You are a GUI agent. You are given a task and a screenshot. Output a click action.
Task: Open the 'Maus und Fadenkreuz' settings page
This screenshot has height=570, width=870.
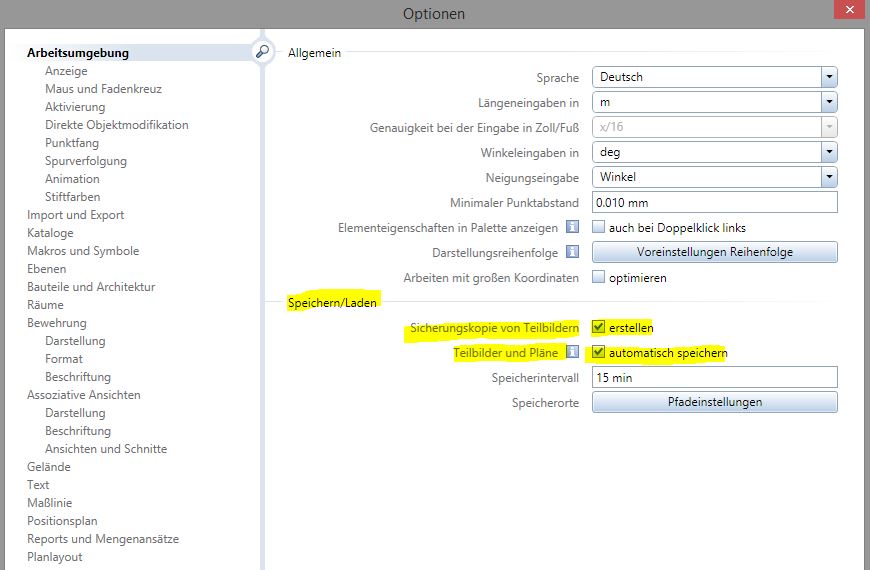pos(103,89)
